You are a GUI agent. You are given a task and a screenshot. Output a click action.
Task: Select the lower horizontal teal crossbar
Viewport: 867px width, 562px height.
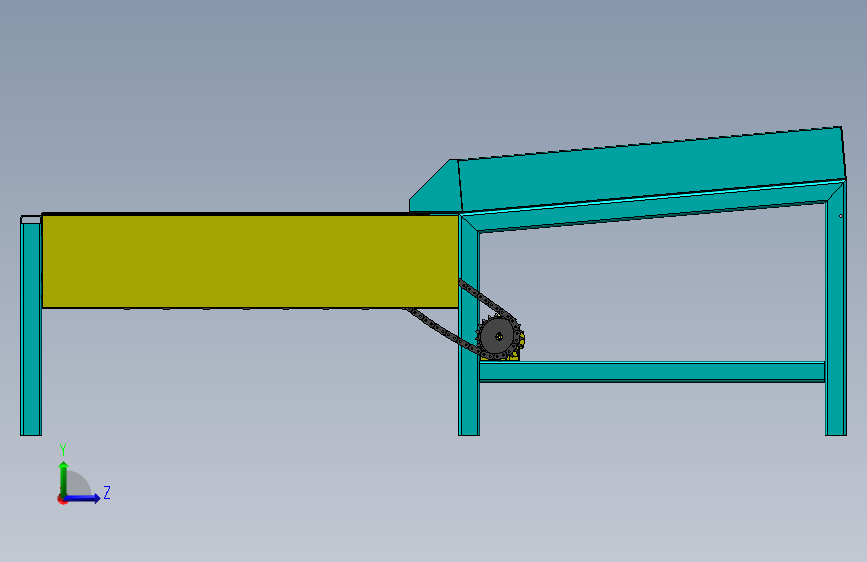coord(652,372)
